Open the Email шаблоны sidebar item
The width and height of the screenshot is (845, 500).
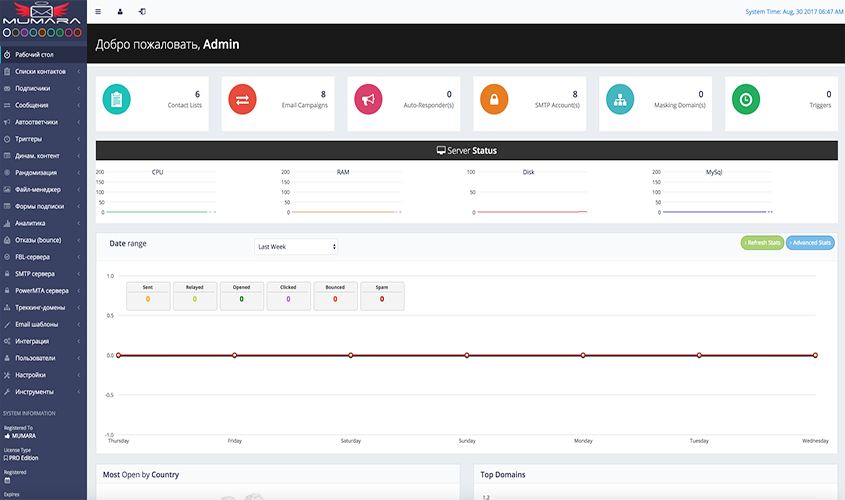40,324
